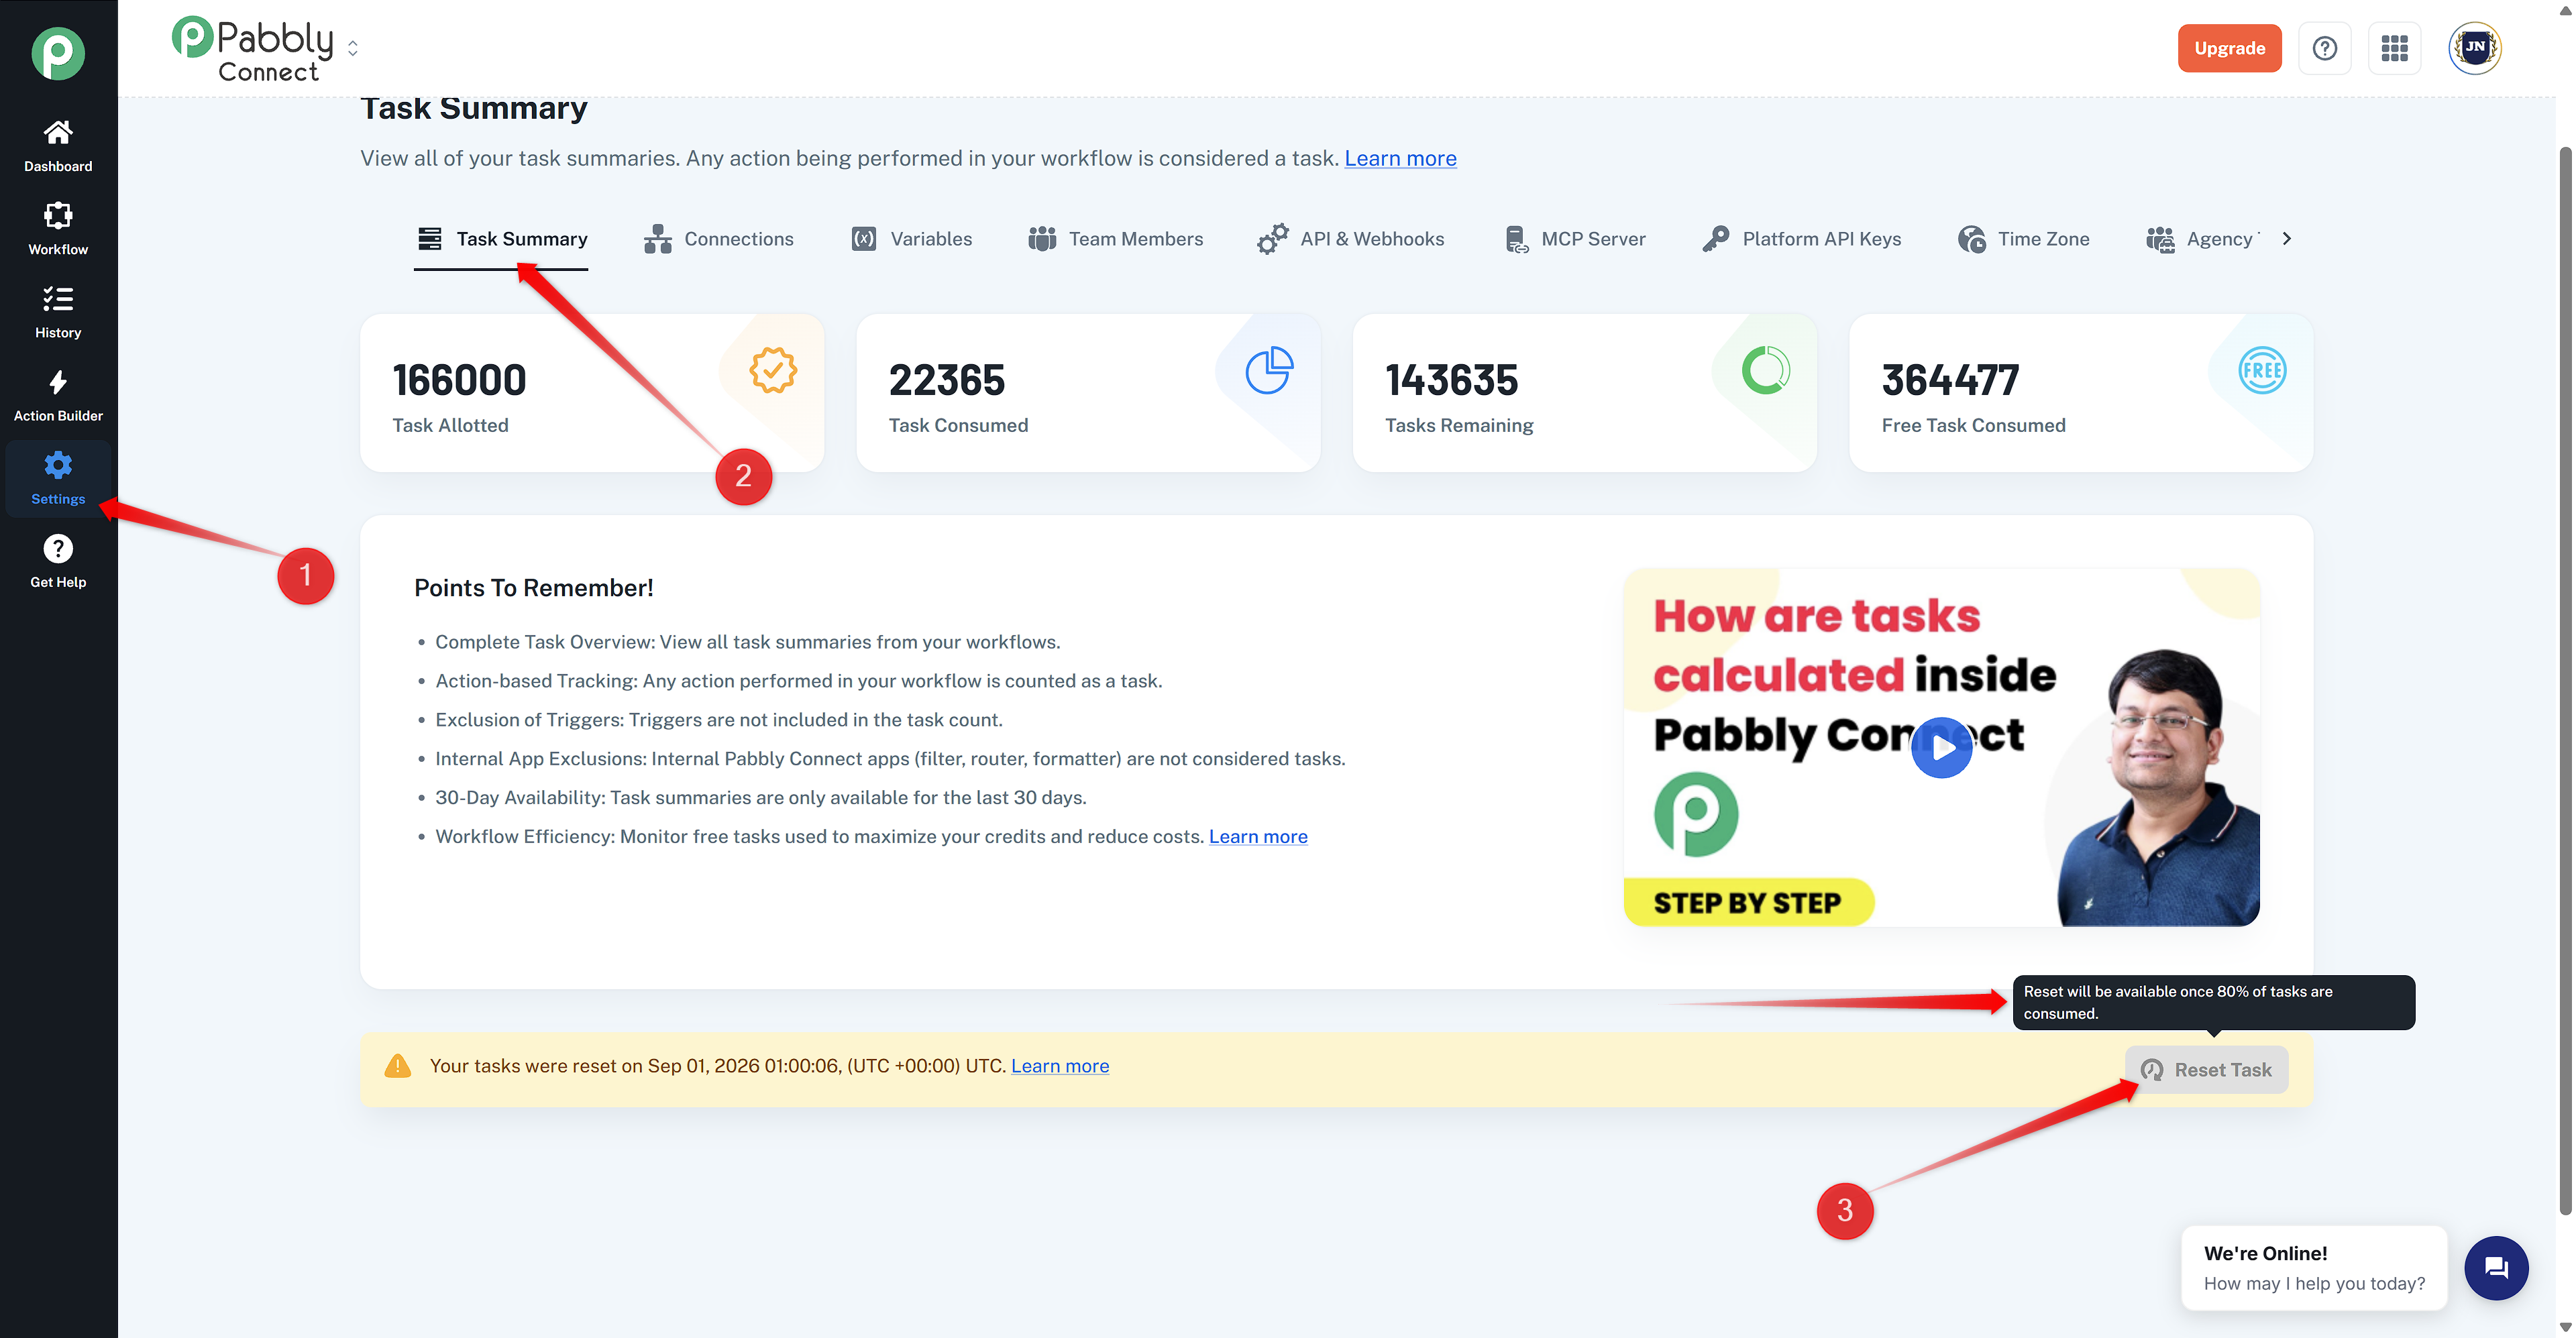Switch to the Connections tab
2576x1338 pixels.
[x=719, y=239]
